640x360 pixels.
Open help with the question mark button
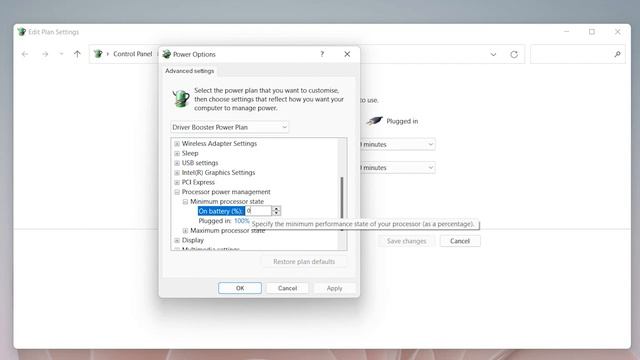(322, 54)
